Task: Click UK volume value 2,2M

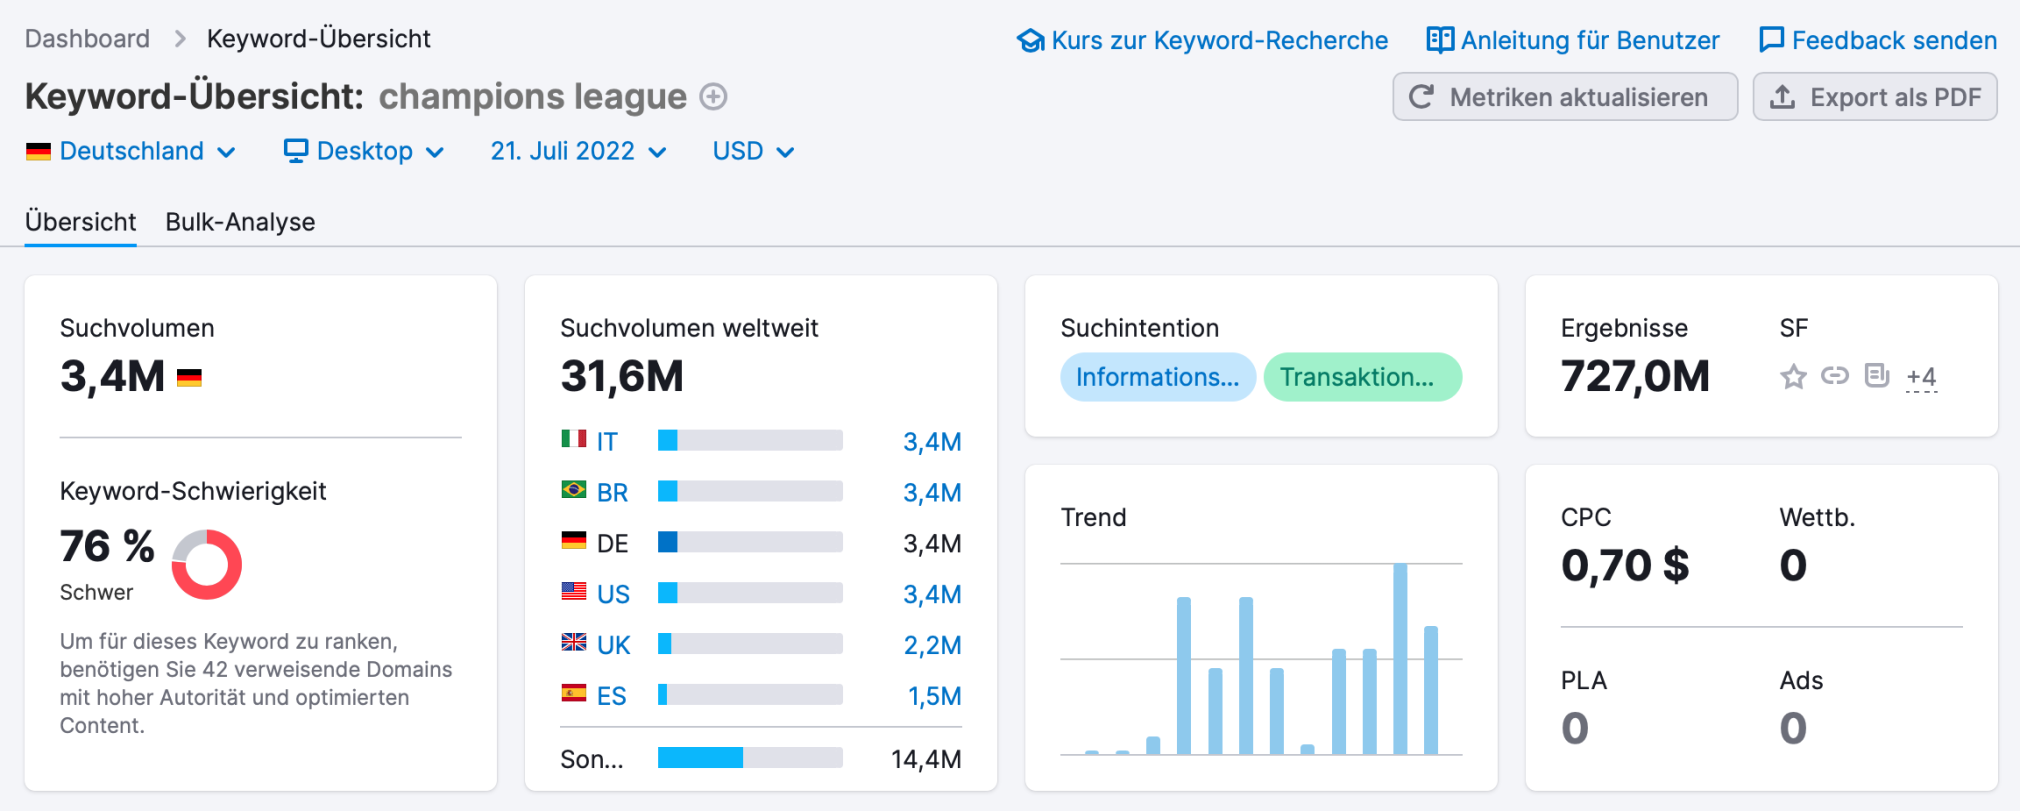Action: [x=932, y=646]
